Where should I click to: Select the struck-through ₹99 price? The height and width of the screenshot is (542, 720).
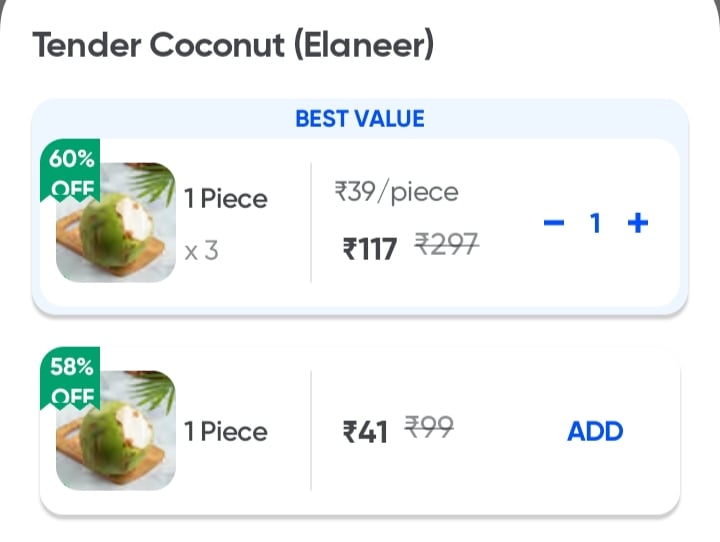click(429, 427)
